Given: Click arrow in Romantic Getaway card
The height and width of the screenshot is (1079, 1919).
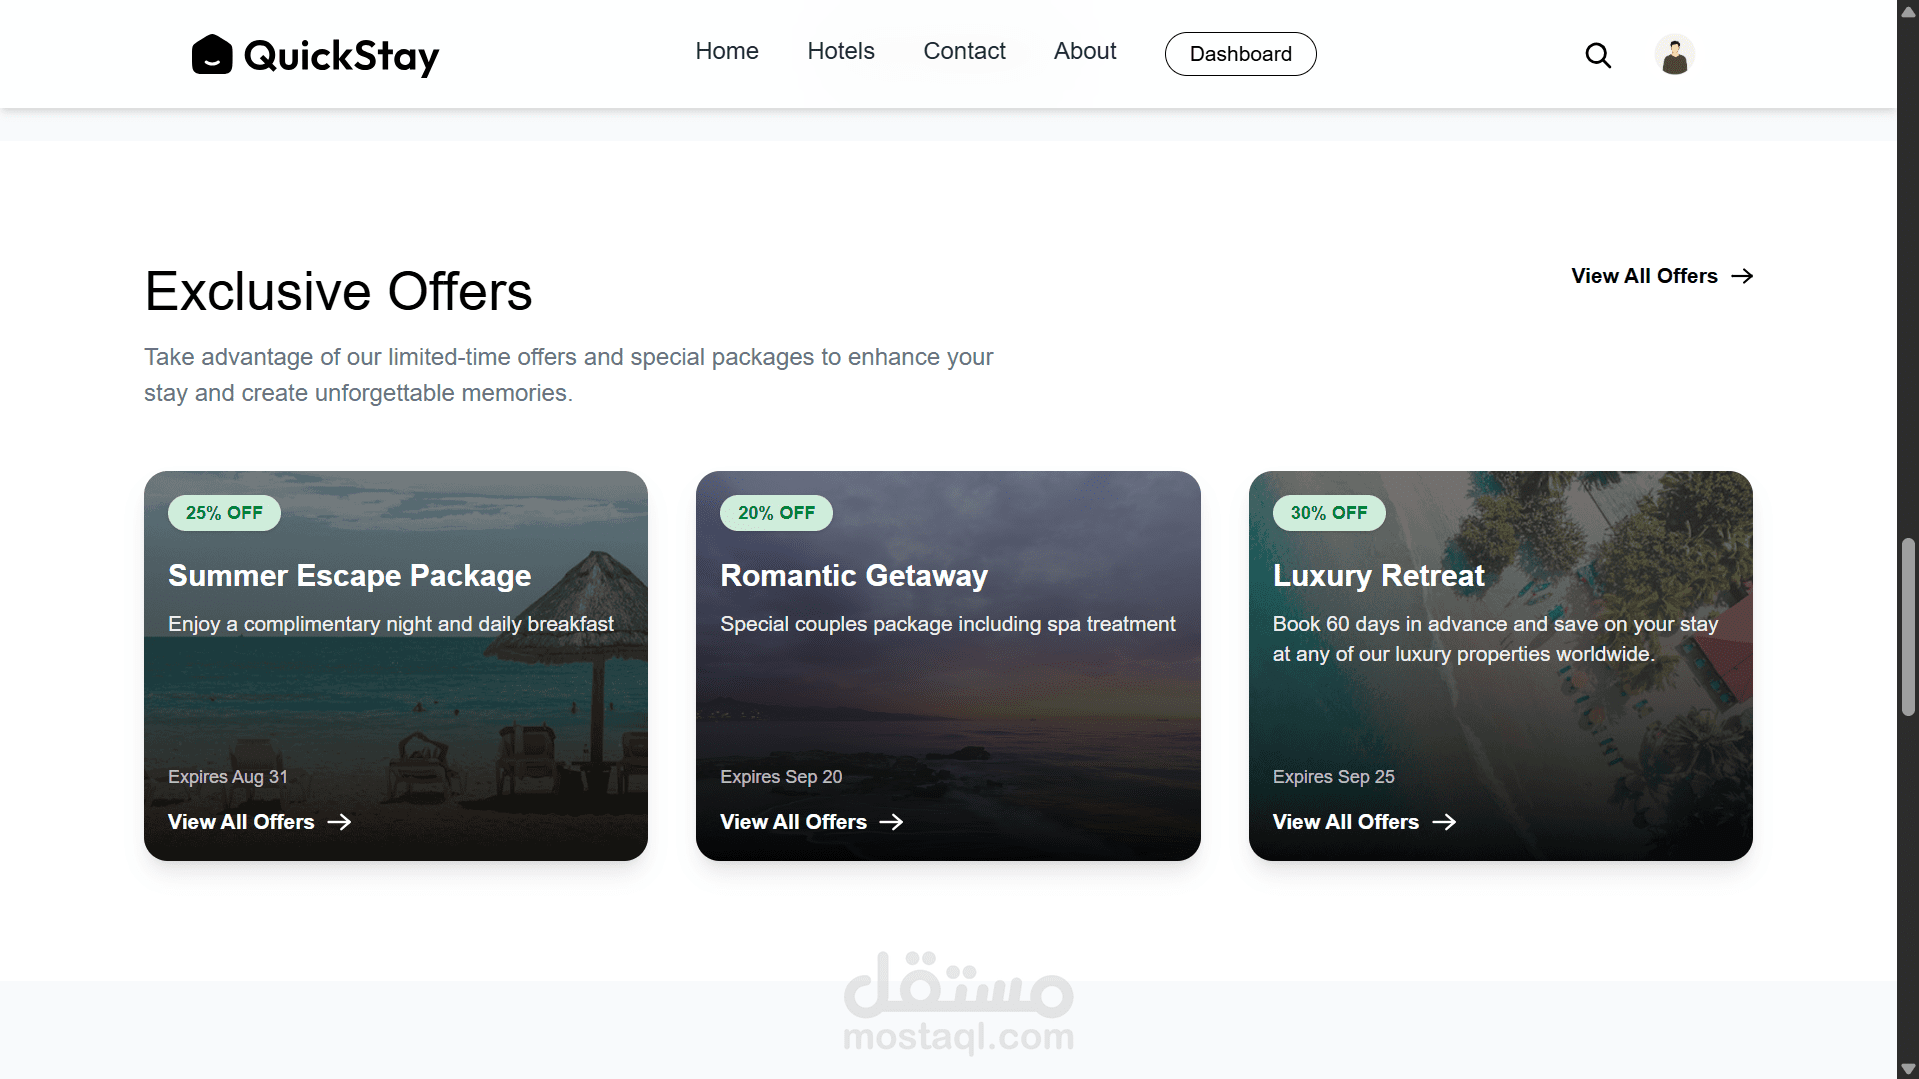Looking at the screenshot, I should tap(891, 822).
